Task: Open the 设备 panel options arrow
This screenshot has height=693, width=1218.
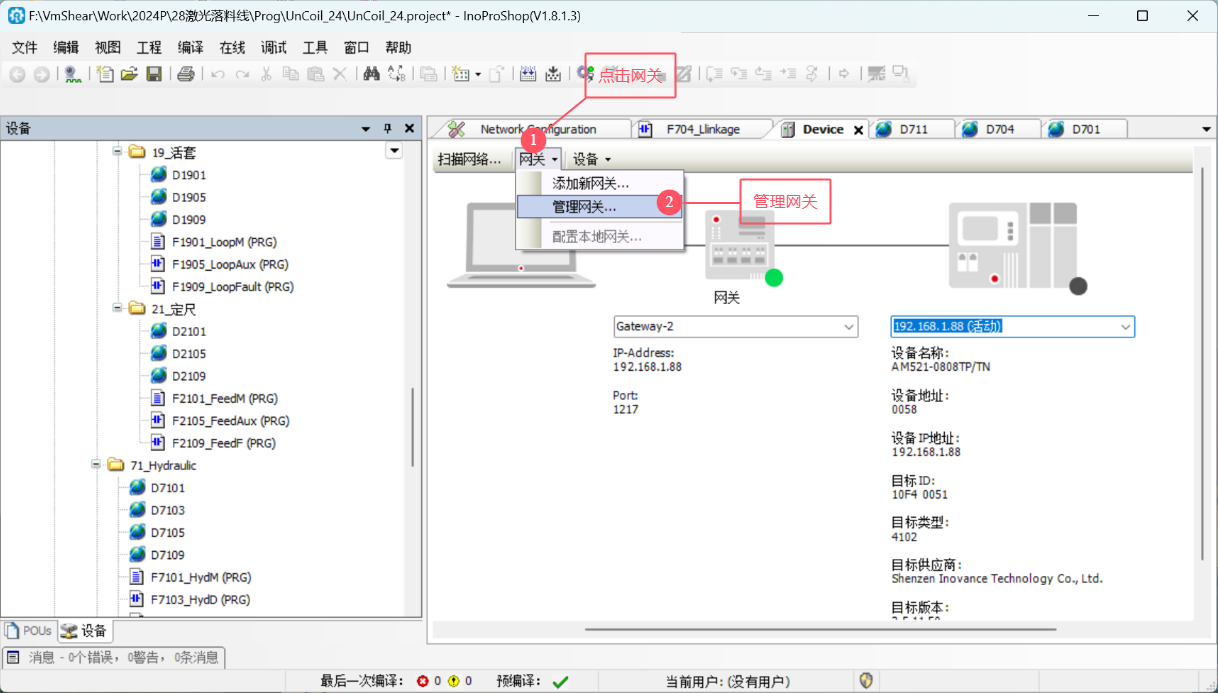Action: click(366, 129)
